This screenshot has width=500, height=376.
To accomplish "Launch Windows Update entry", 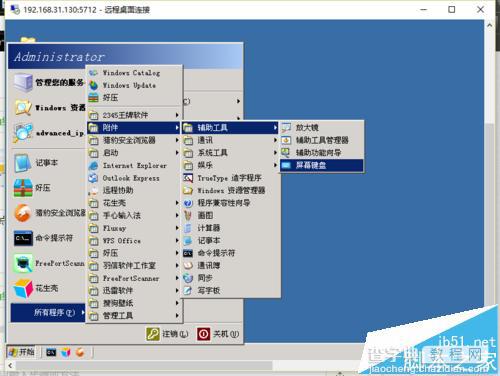I will click(x=134, y=85).
